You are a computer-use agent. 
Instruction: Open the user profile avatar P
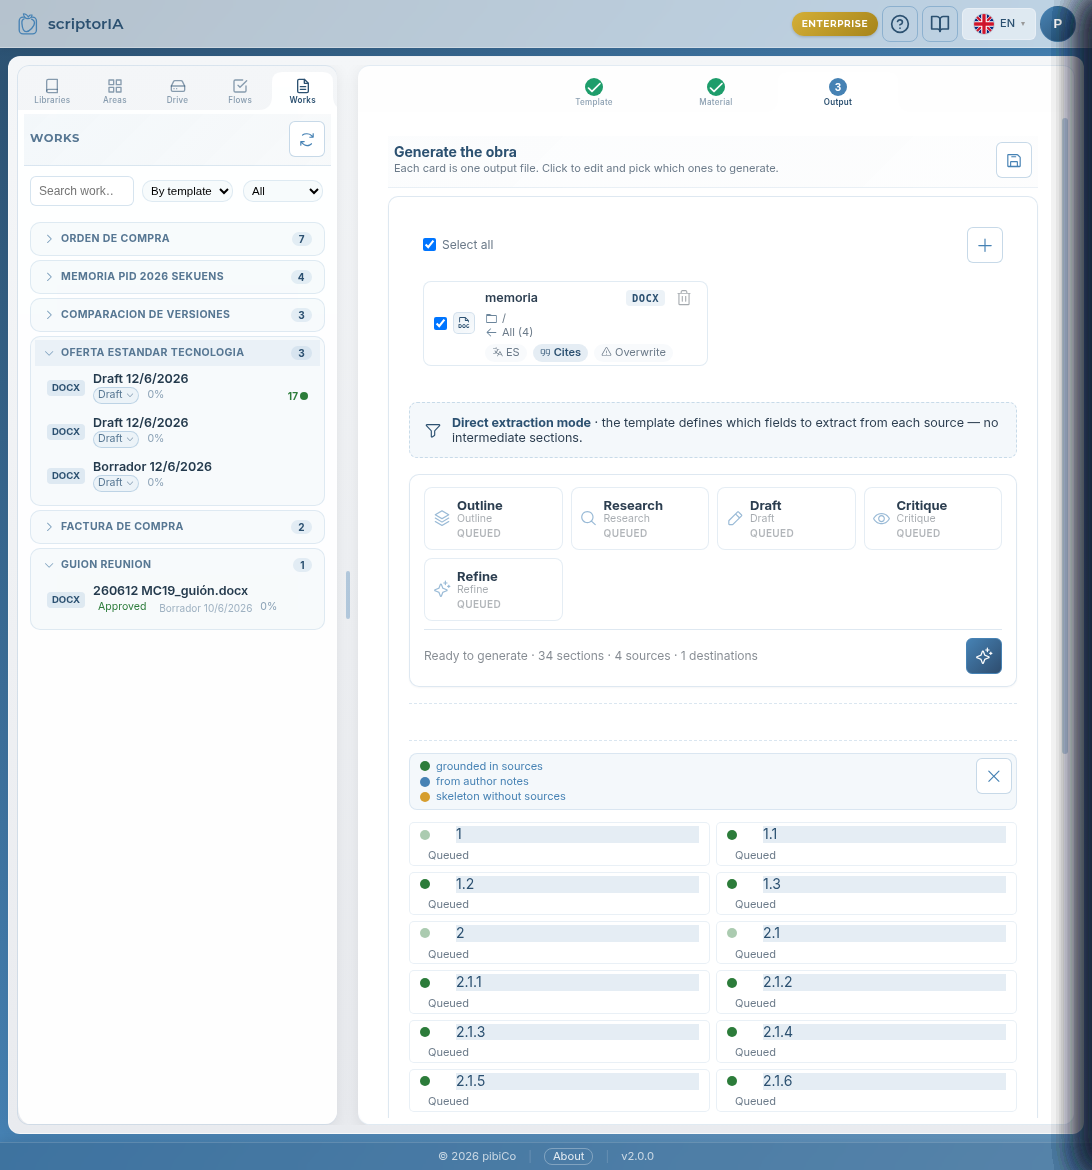[x=1057, y=24]
